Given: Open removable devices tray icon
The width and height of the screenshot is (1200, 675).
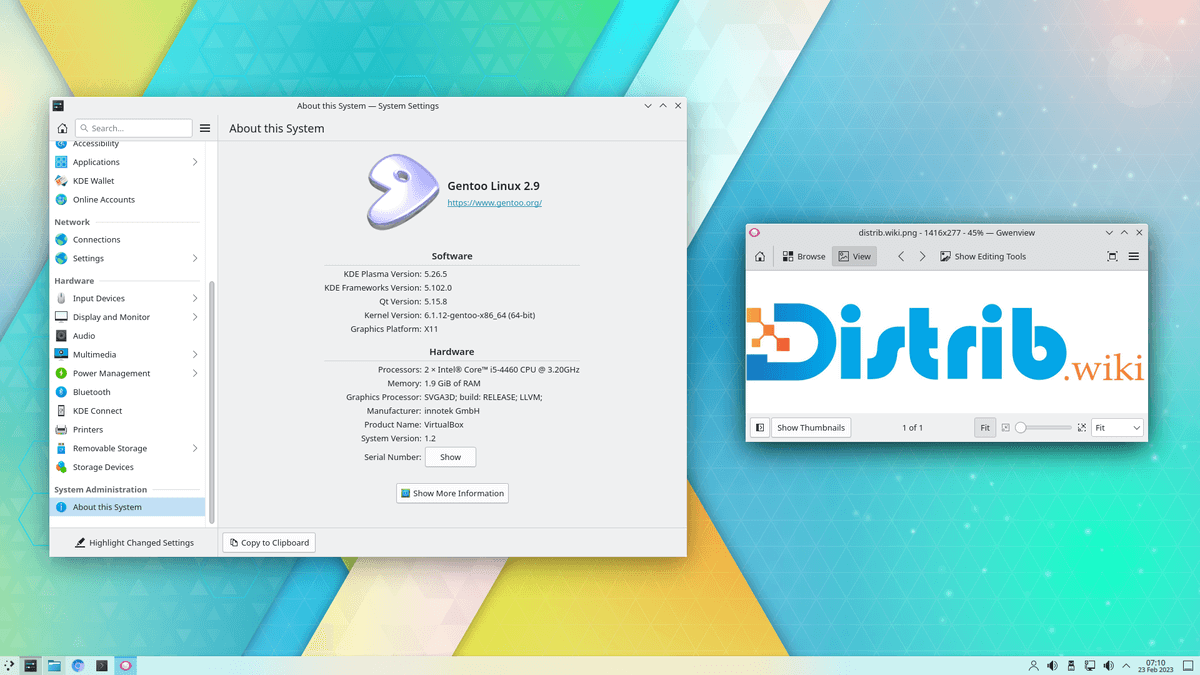Looking at the screenshot, I should coord(1071,665).
